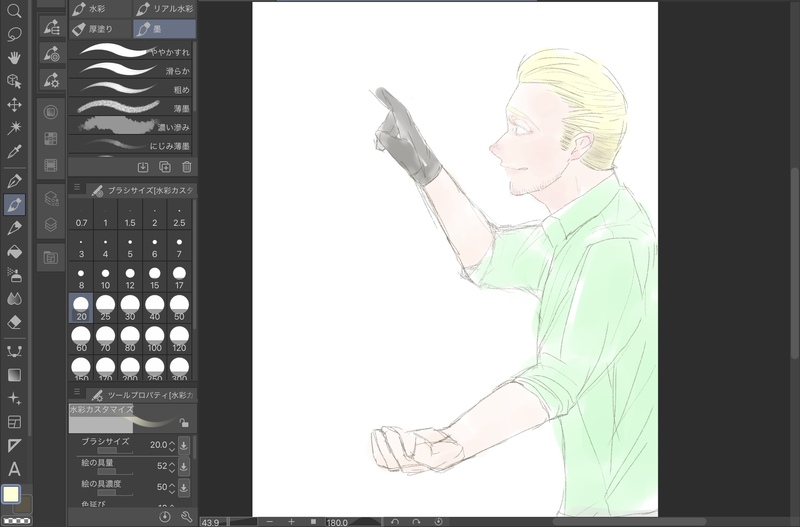The image size is (800, 527).
Task: Select the Fill bucket tool
Action: point(14,252)
